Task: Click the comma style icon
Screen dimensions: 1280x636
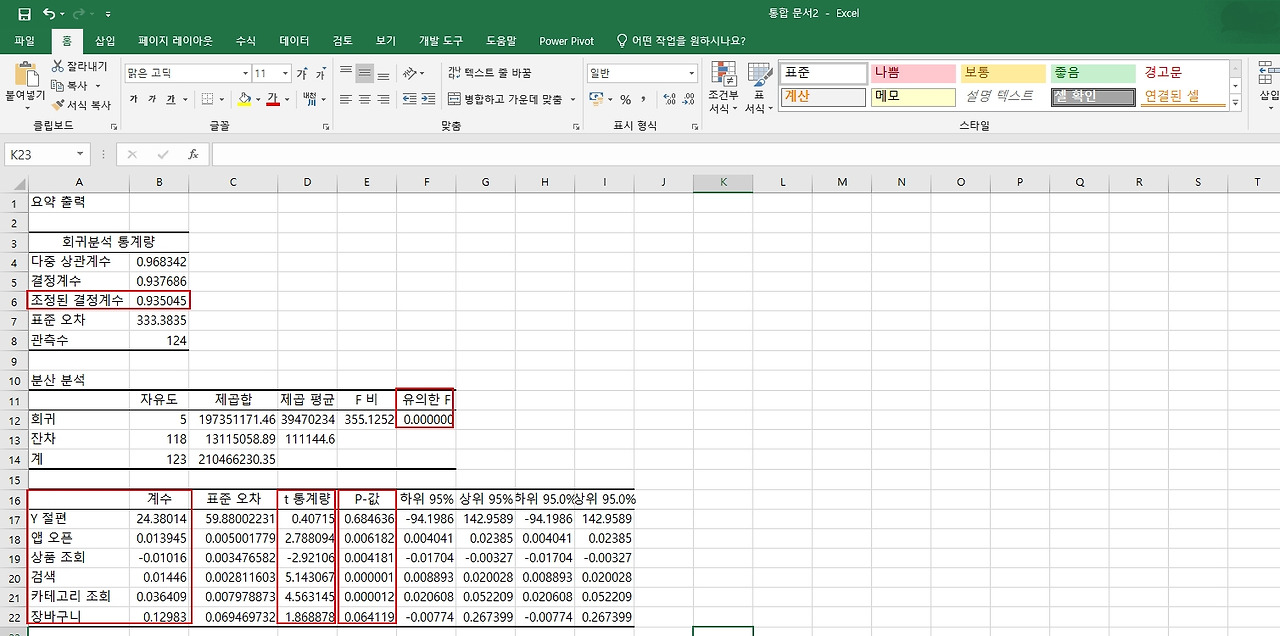Action: (x=642, y=99)
